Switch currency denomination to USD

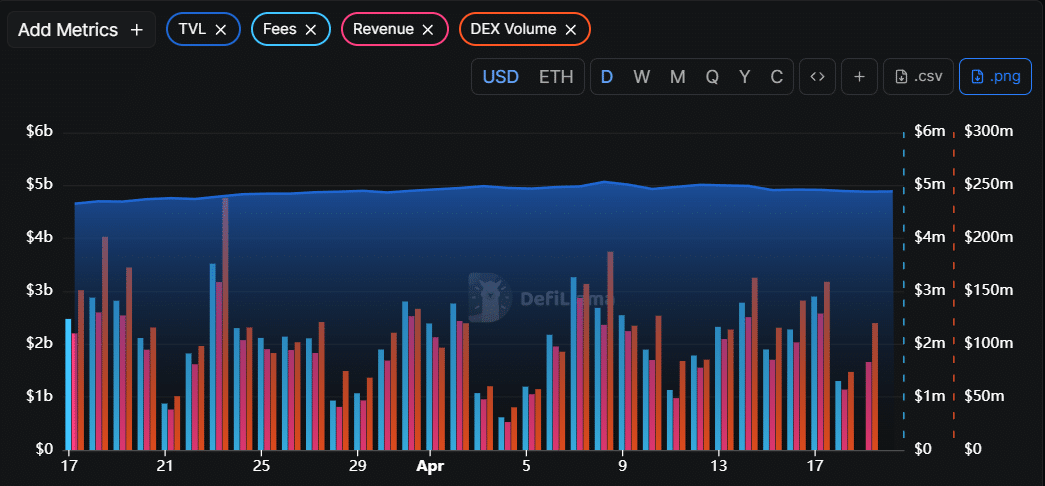coord(501,77)
